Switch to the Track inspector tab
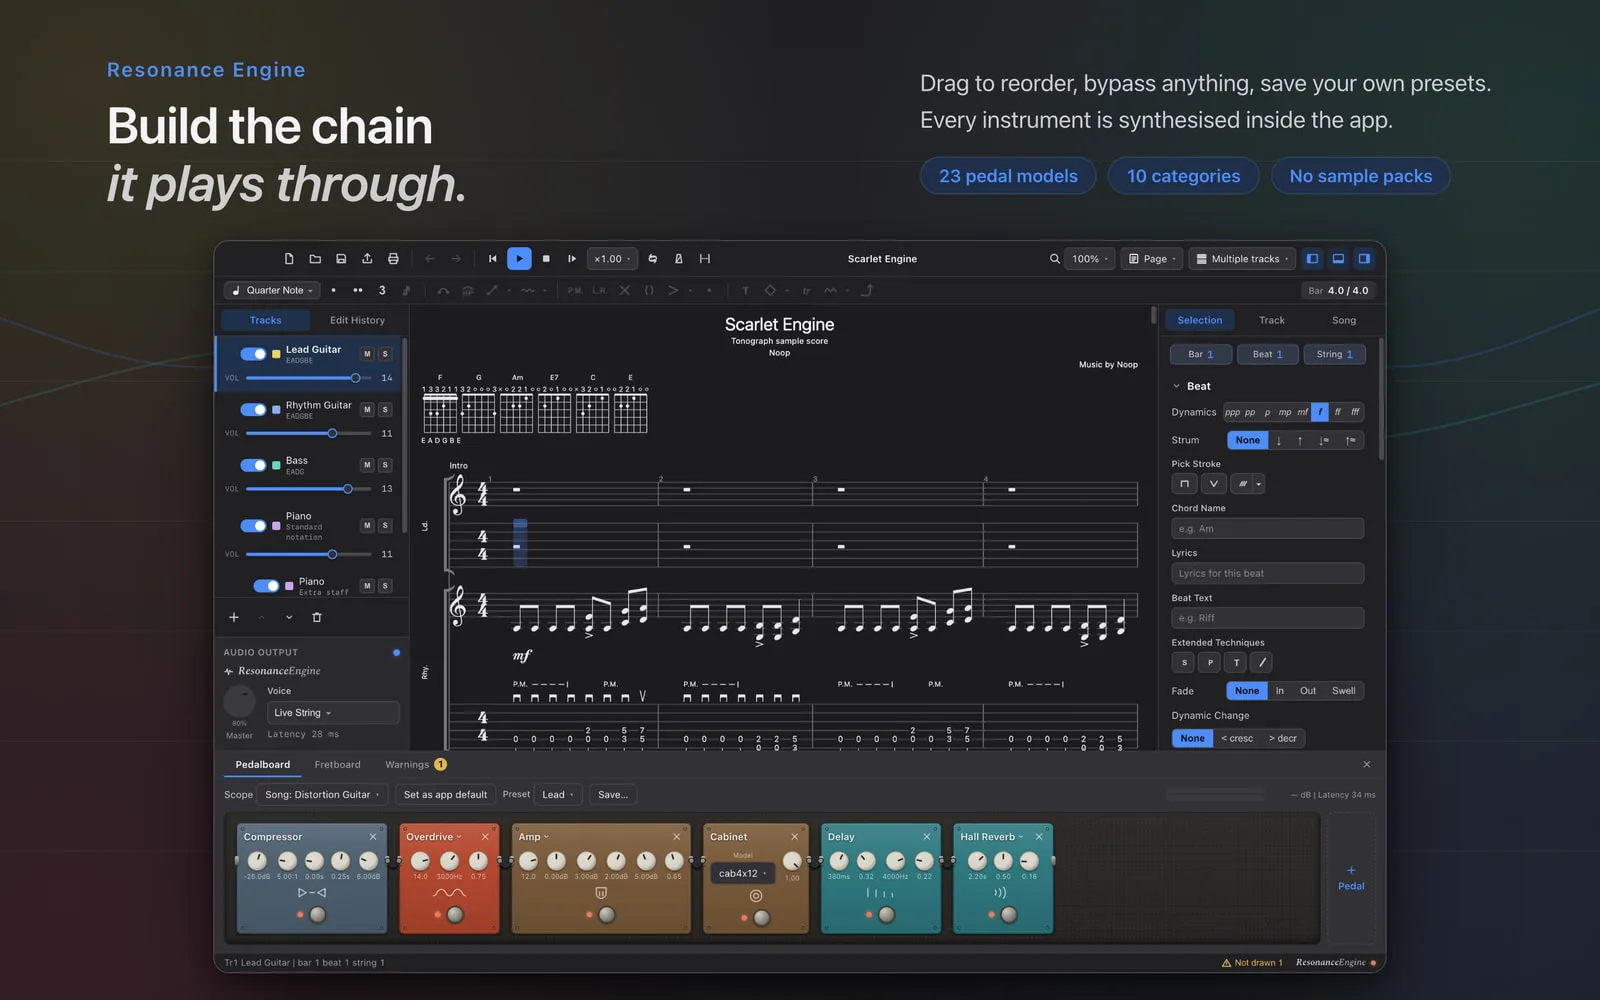Viewport: 1600px width, 1000px height. 1272,321
